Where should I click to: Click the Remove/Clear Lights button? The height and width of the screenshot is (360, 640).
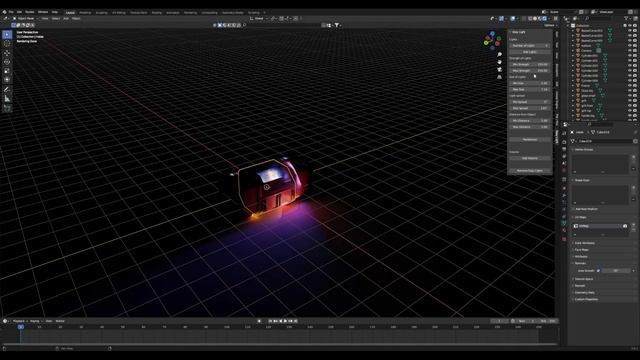(x=529, y=171)
